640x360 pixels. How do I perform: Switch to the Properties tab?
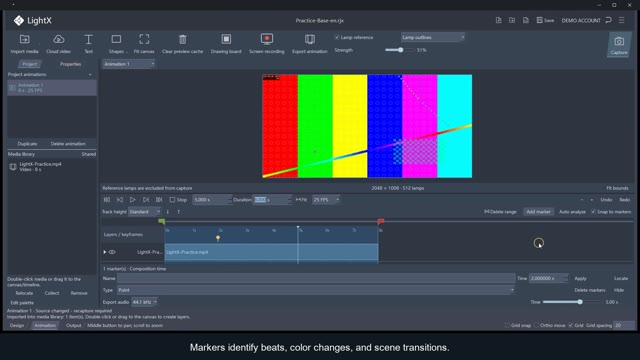click(70, 64)
